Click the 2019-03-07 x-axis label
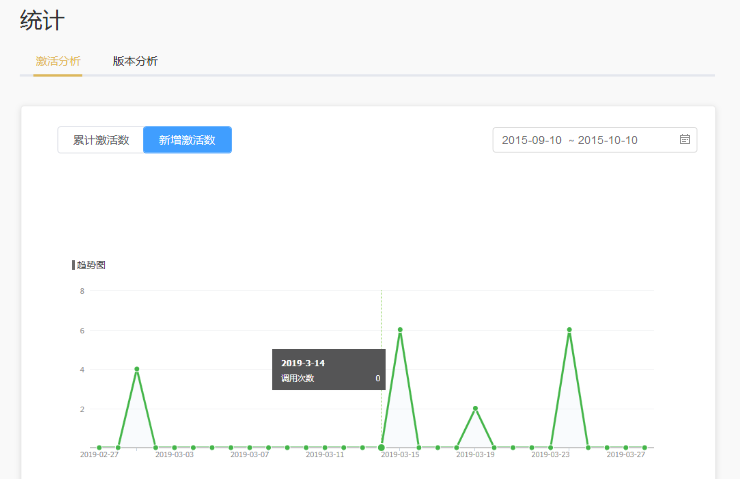The height and width of the screenshot is (479, 740). 250,455
